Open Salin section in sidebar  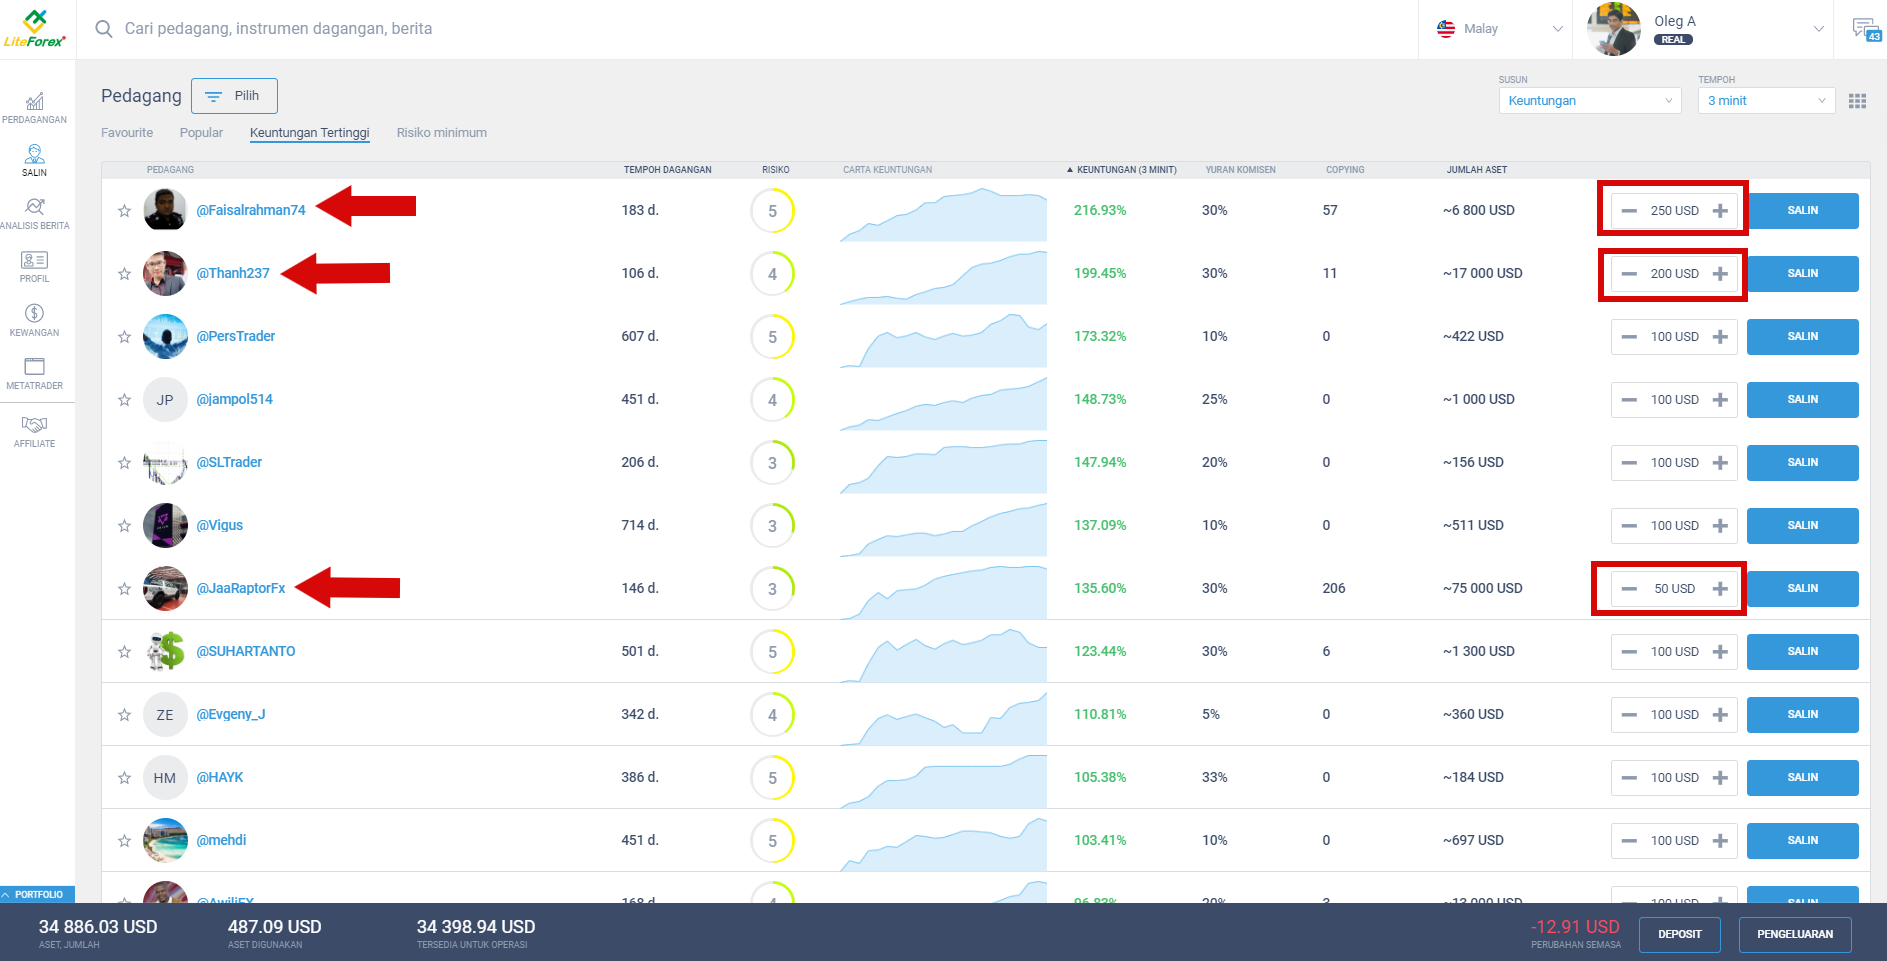point(35,160)
